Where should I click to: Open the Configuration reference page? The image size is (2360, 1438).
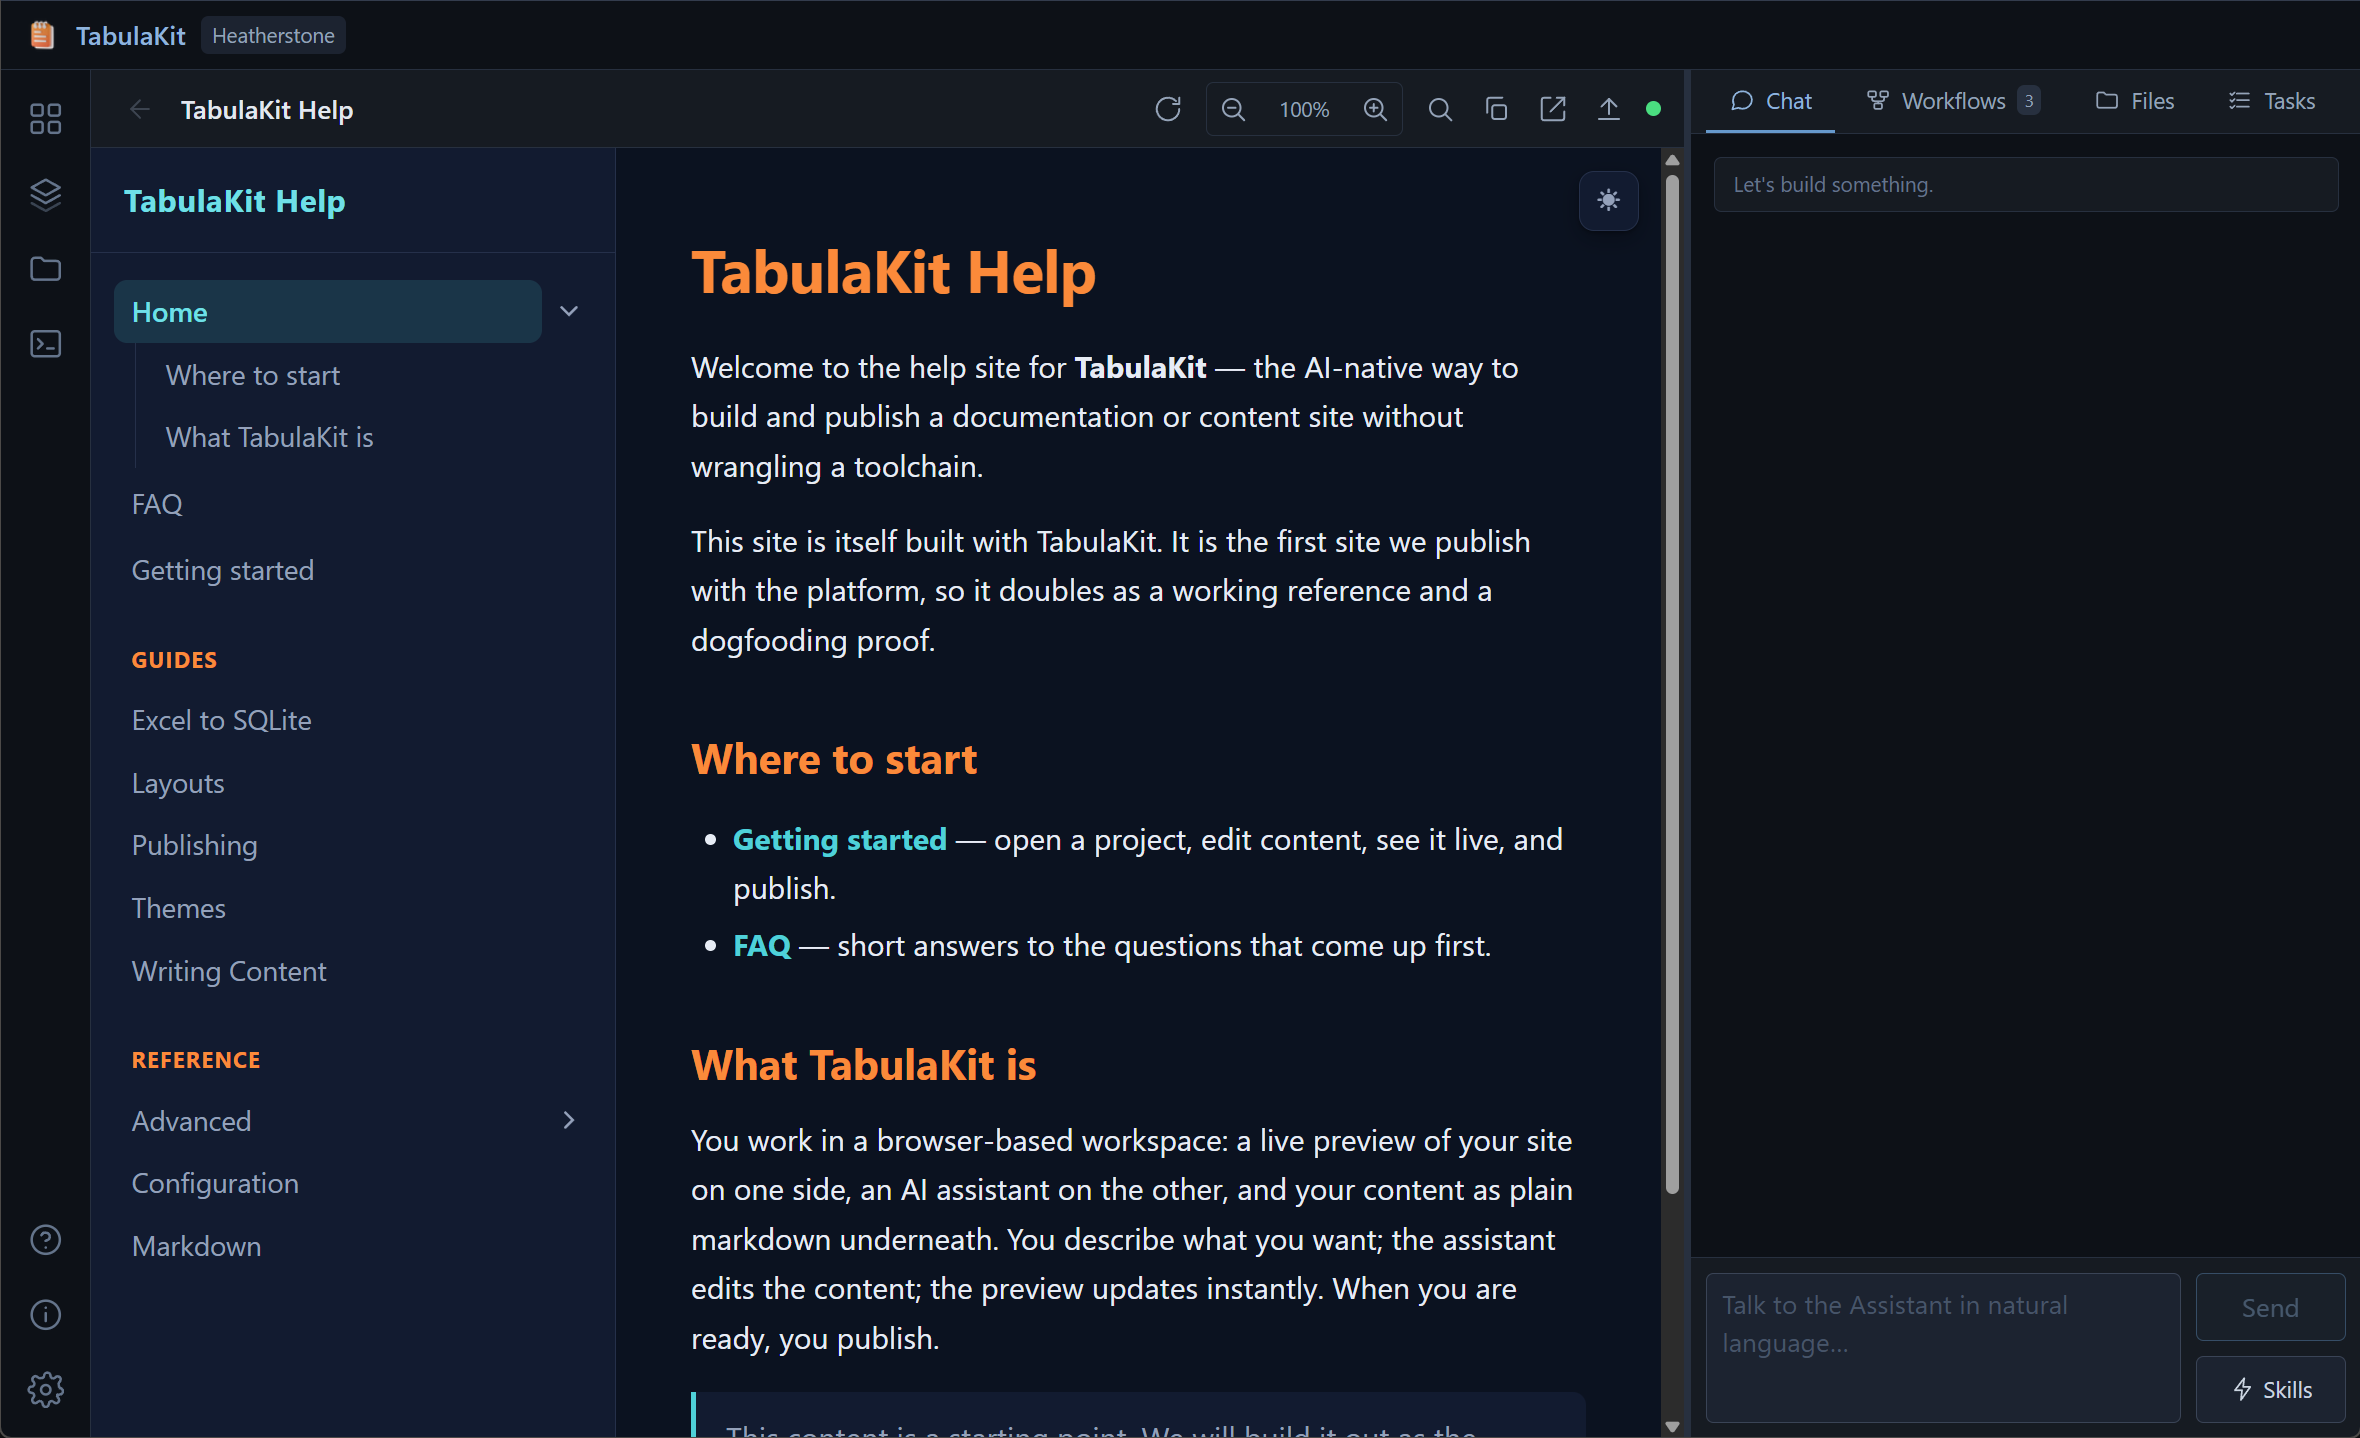215,1183
